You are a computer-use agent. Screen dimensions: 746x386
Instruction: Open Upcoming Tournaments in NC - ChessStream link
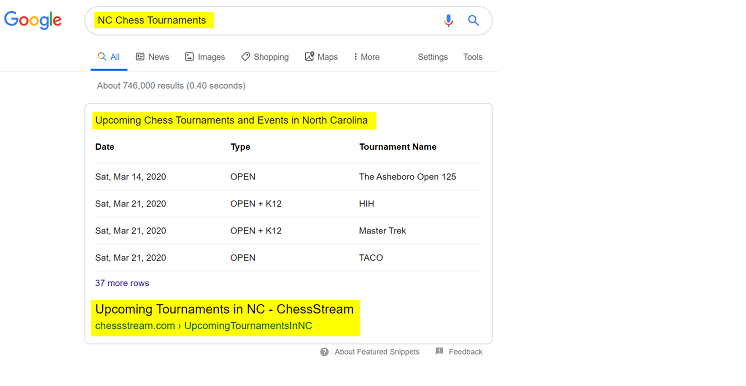point(225,309)
